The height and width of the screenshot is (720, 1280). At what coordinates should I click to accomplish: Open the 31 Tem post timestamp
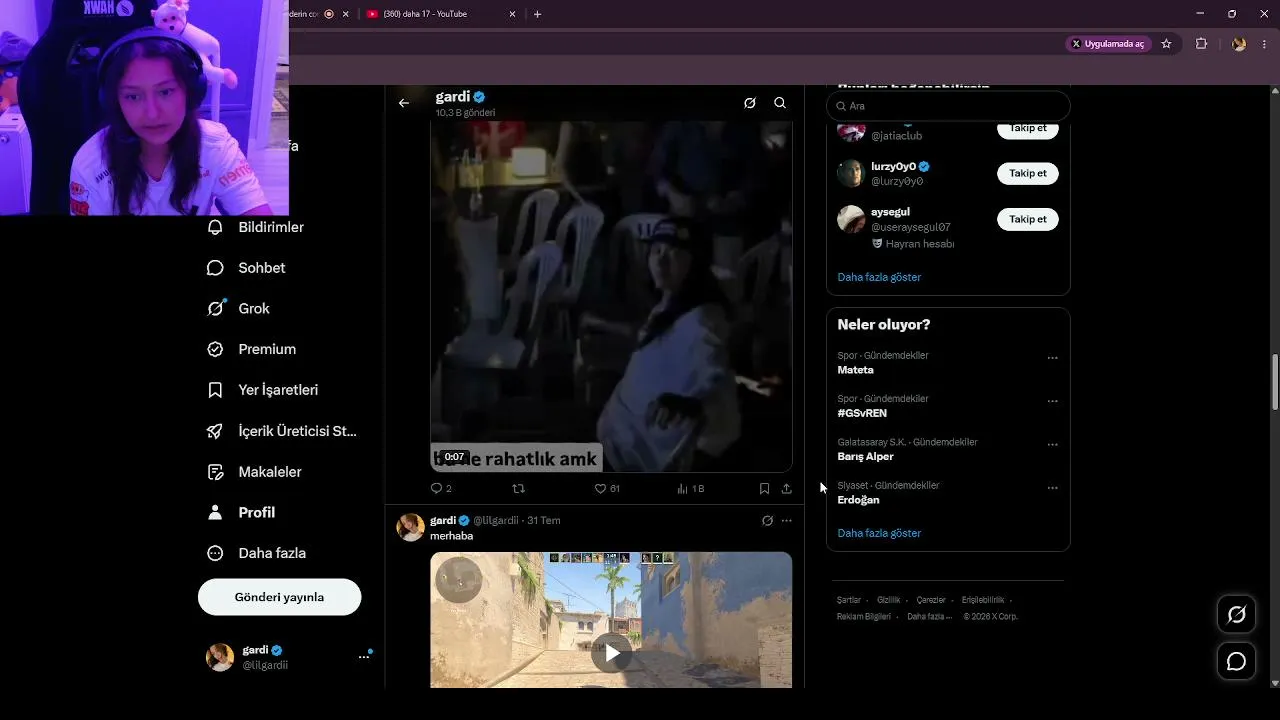[x=544, y=521]
